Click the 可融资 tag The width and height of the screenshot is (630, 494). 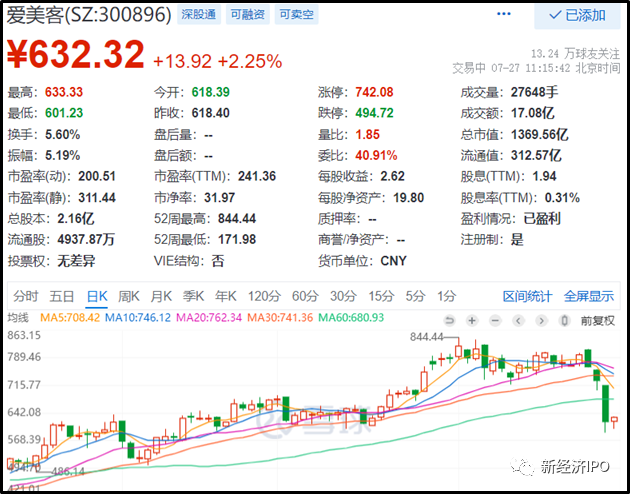coord(248,15)
